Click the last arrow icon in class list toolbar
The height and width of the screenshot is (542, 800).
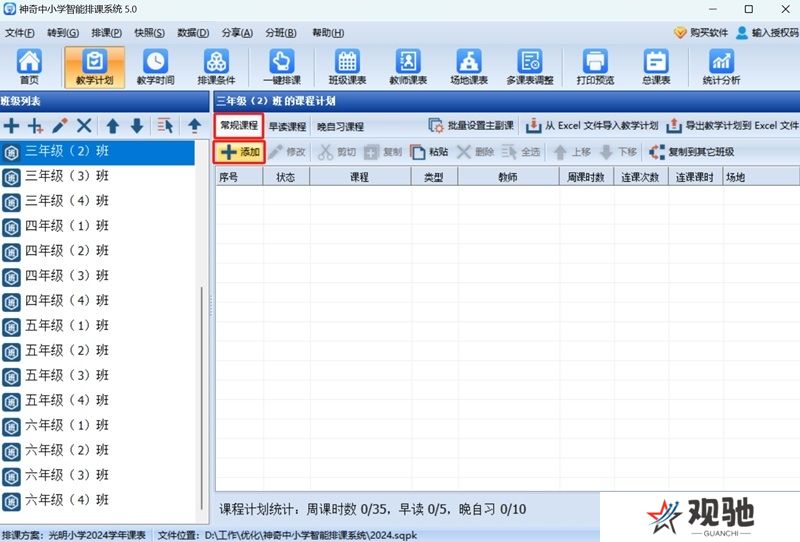pos(194,126)
